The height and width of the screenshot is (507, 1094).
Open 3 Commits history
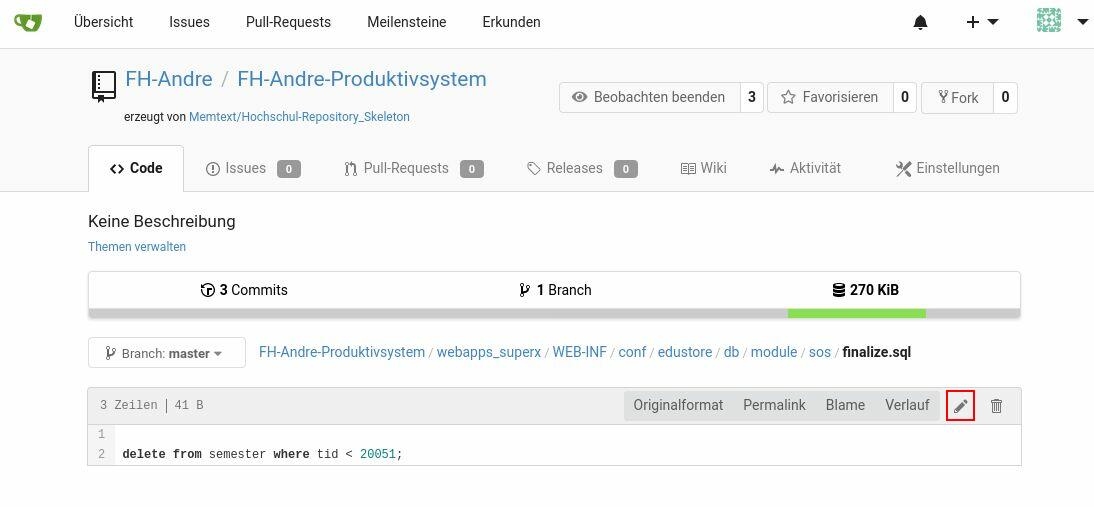(x=244, y=290)
